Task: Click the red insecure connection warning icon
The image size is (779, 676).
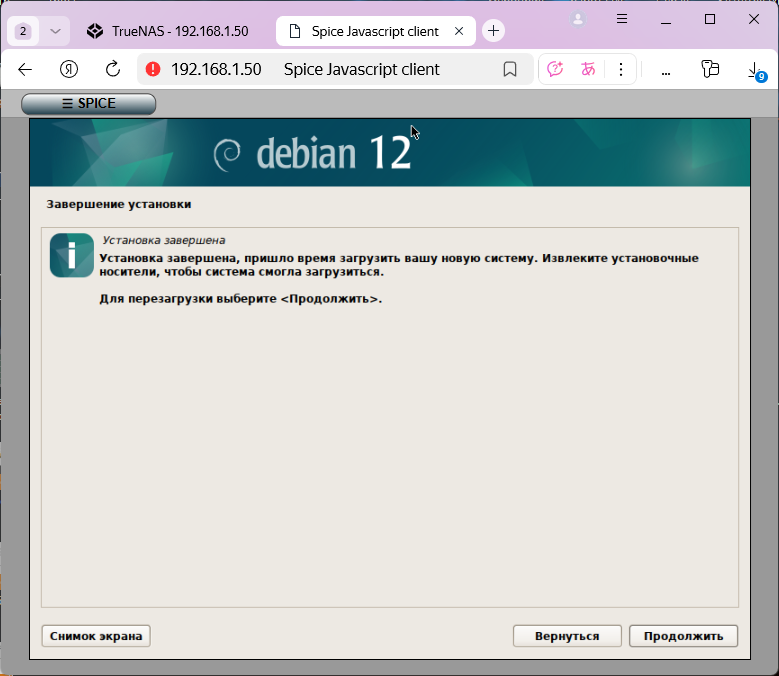Action: [153, 69]
